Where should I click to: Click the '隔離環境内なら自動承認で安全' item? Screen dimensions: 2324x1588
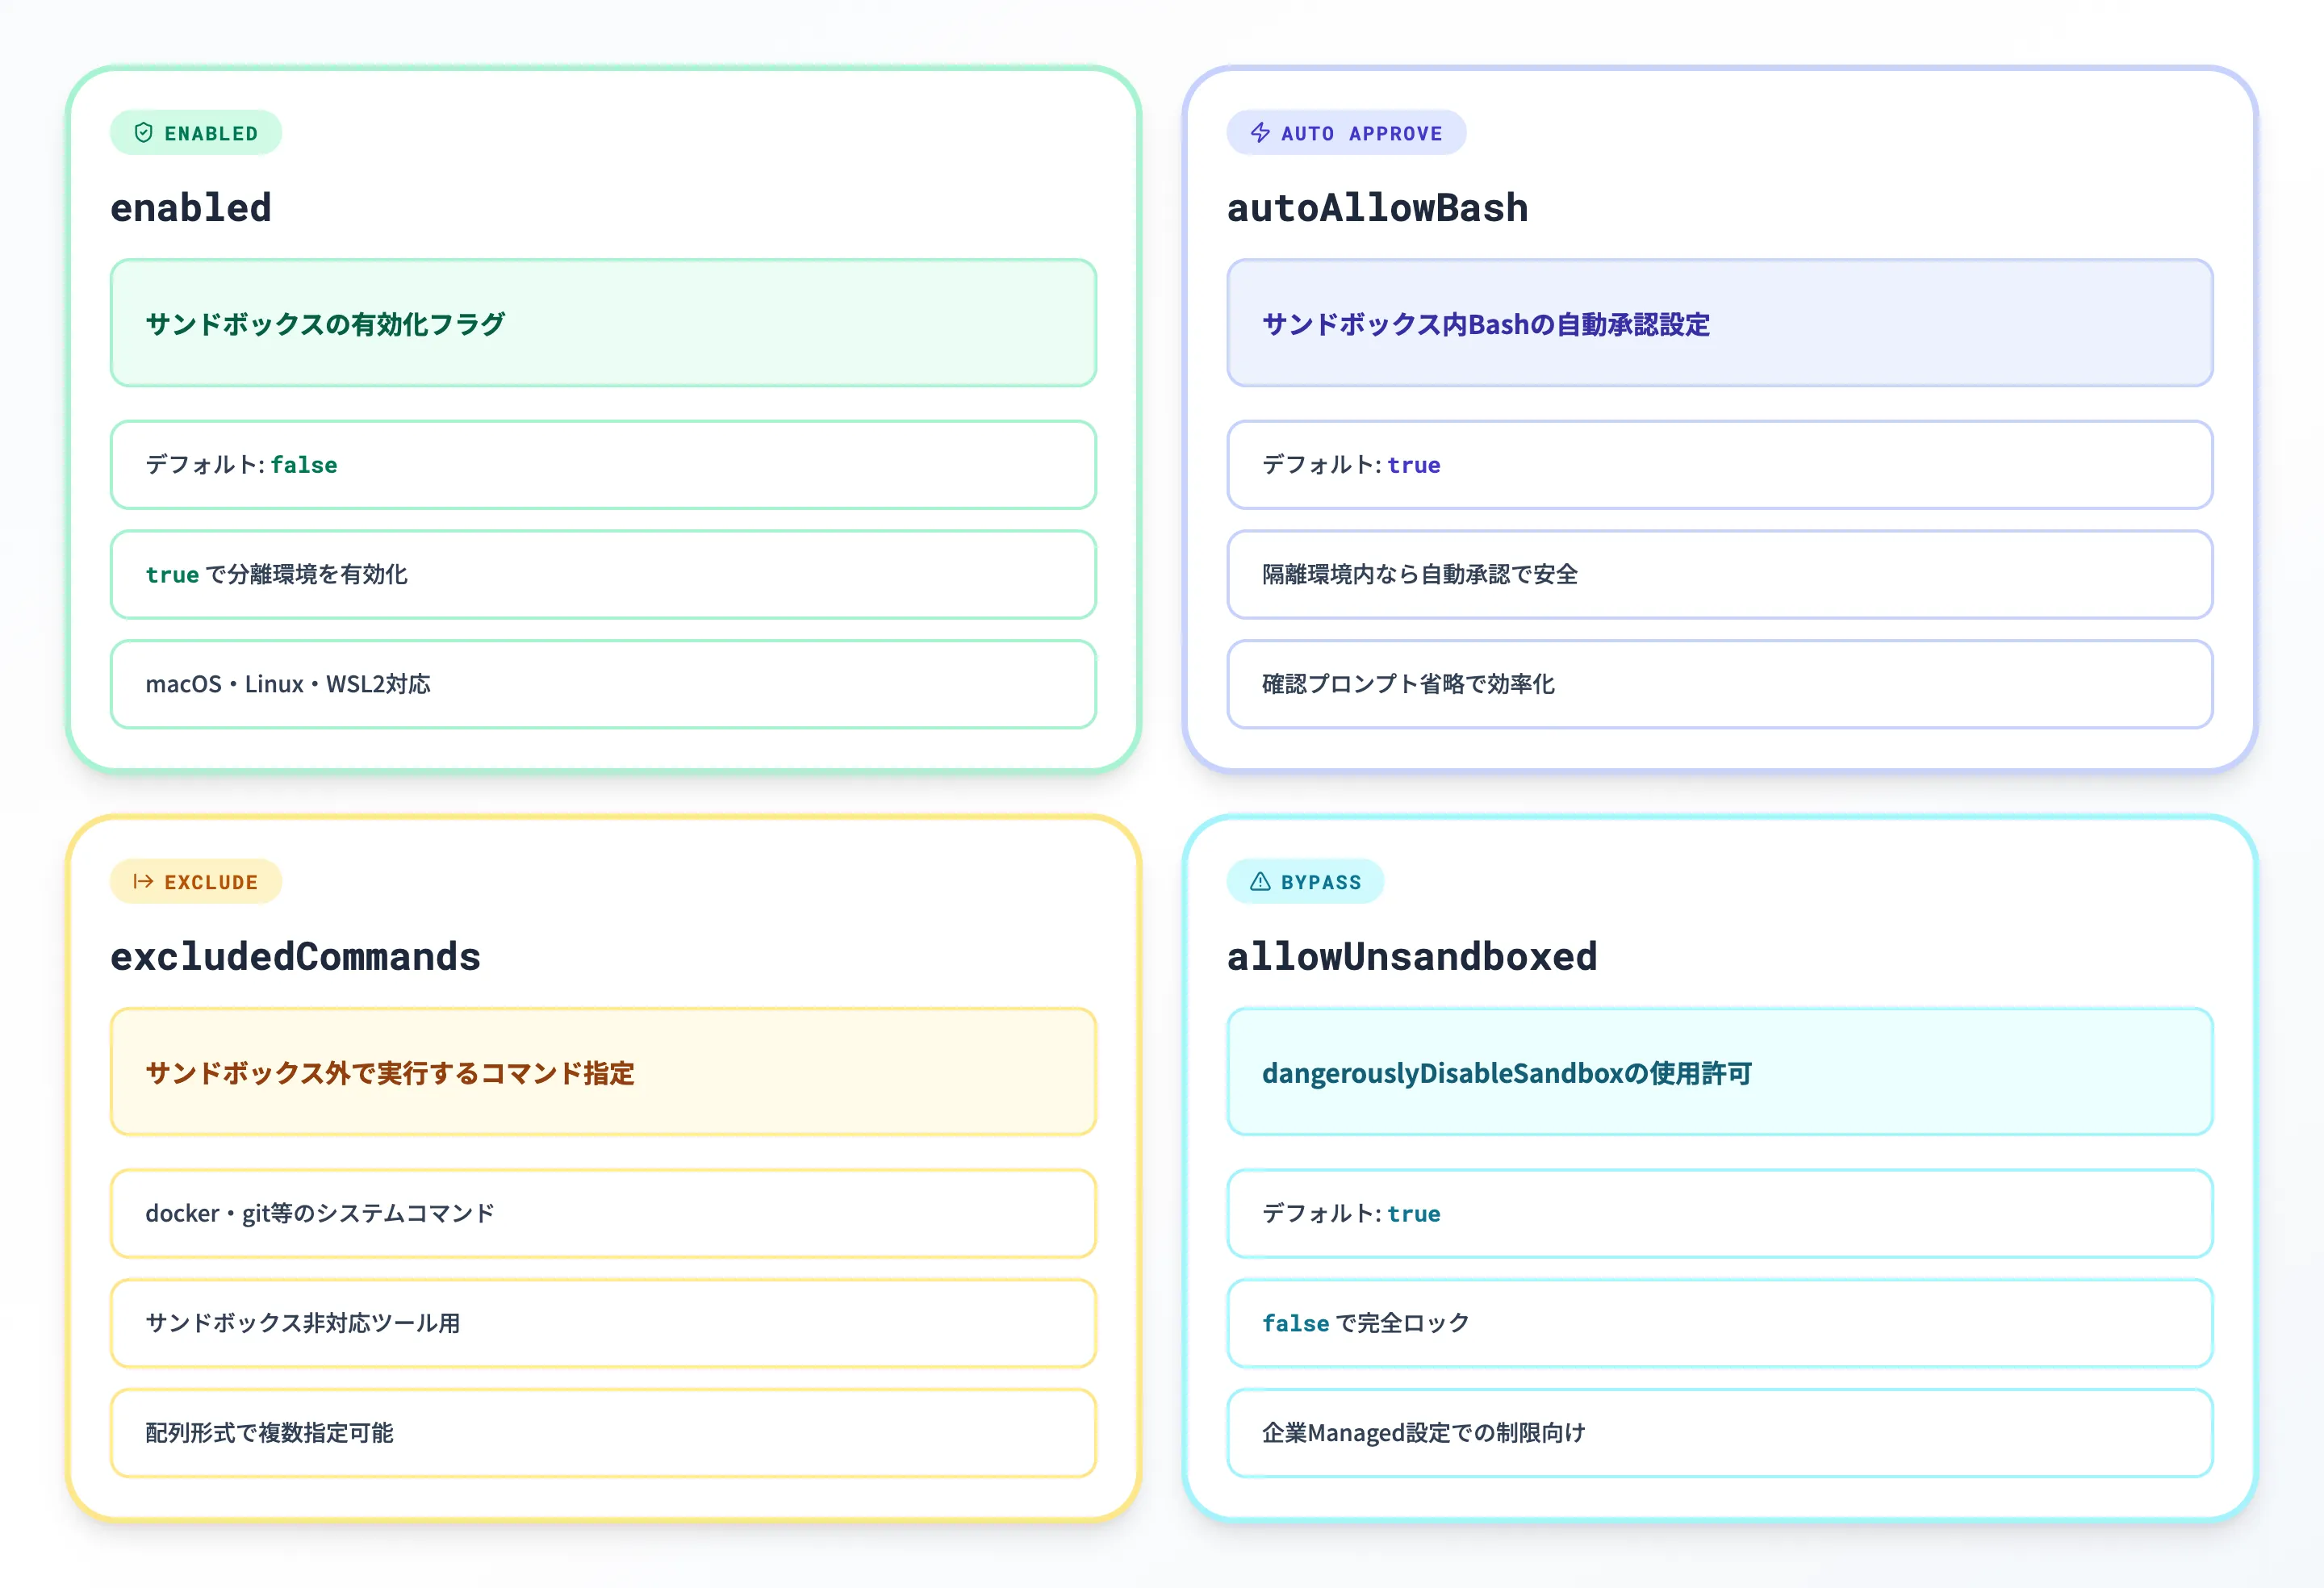pos(1719,574)
